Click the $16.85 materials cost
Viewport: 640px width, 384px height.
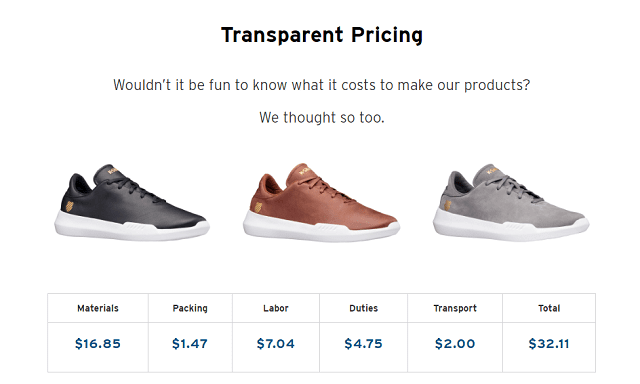98,344
